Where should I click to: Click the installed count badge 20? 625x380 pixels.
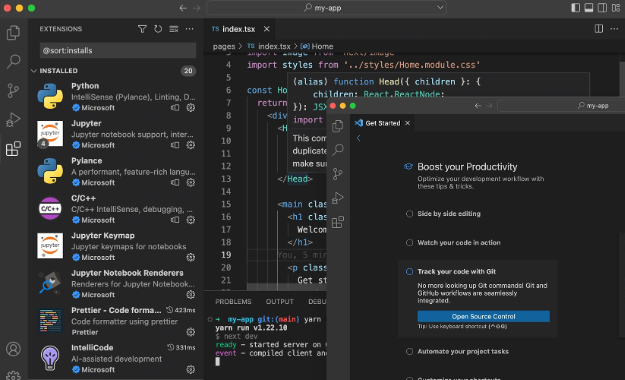pos(188,71)
